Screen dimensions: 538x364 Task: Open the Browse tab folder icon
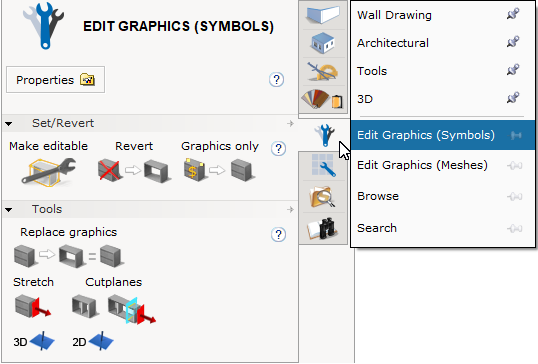click(323, 197)
